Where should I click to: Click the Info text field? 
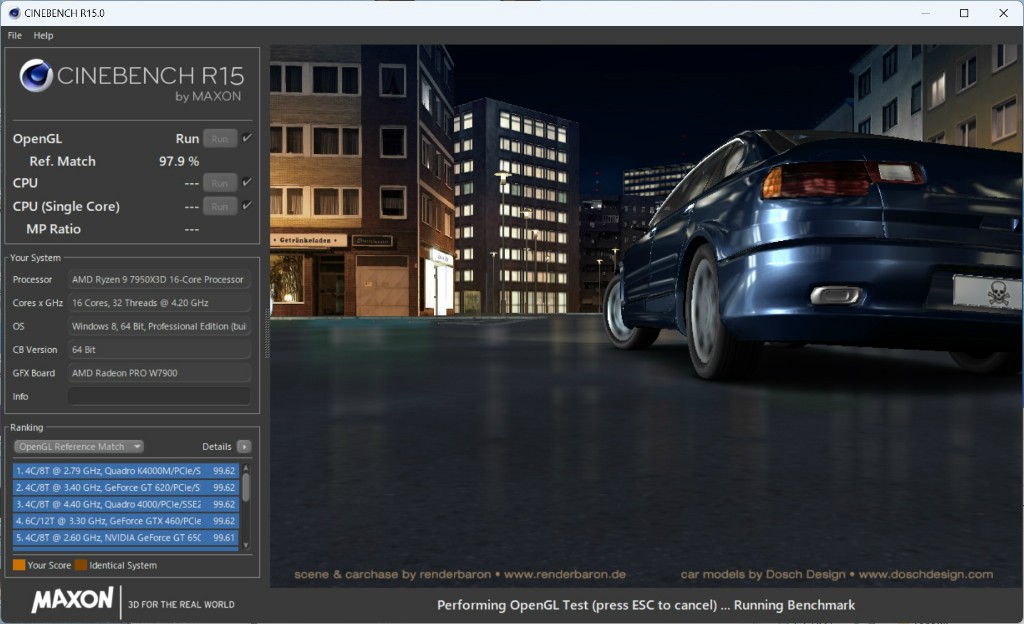pos(159,396)
